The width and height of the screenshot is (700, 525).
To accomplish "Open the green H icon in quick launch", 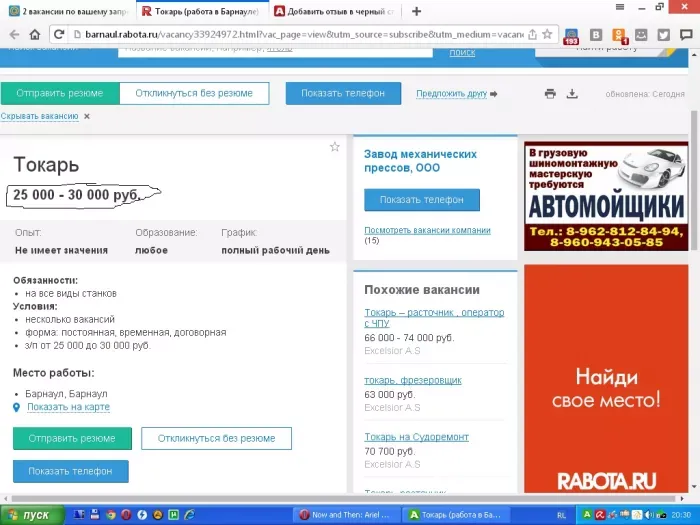I will click(x=174, y=515).
